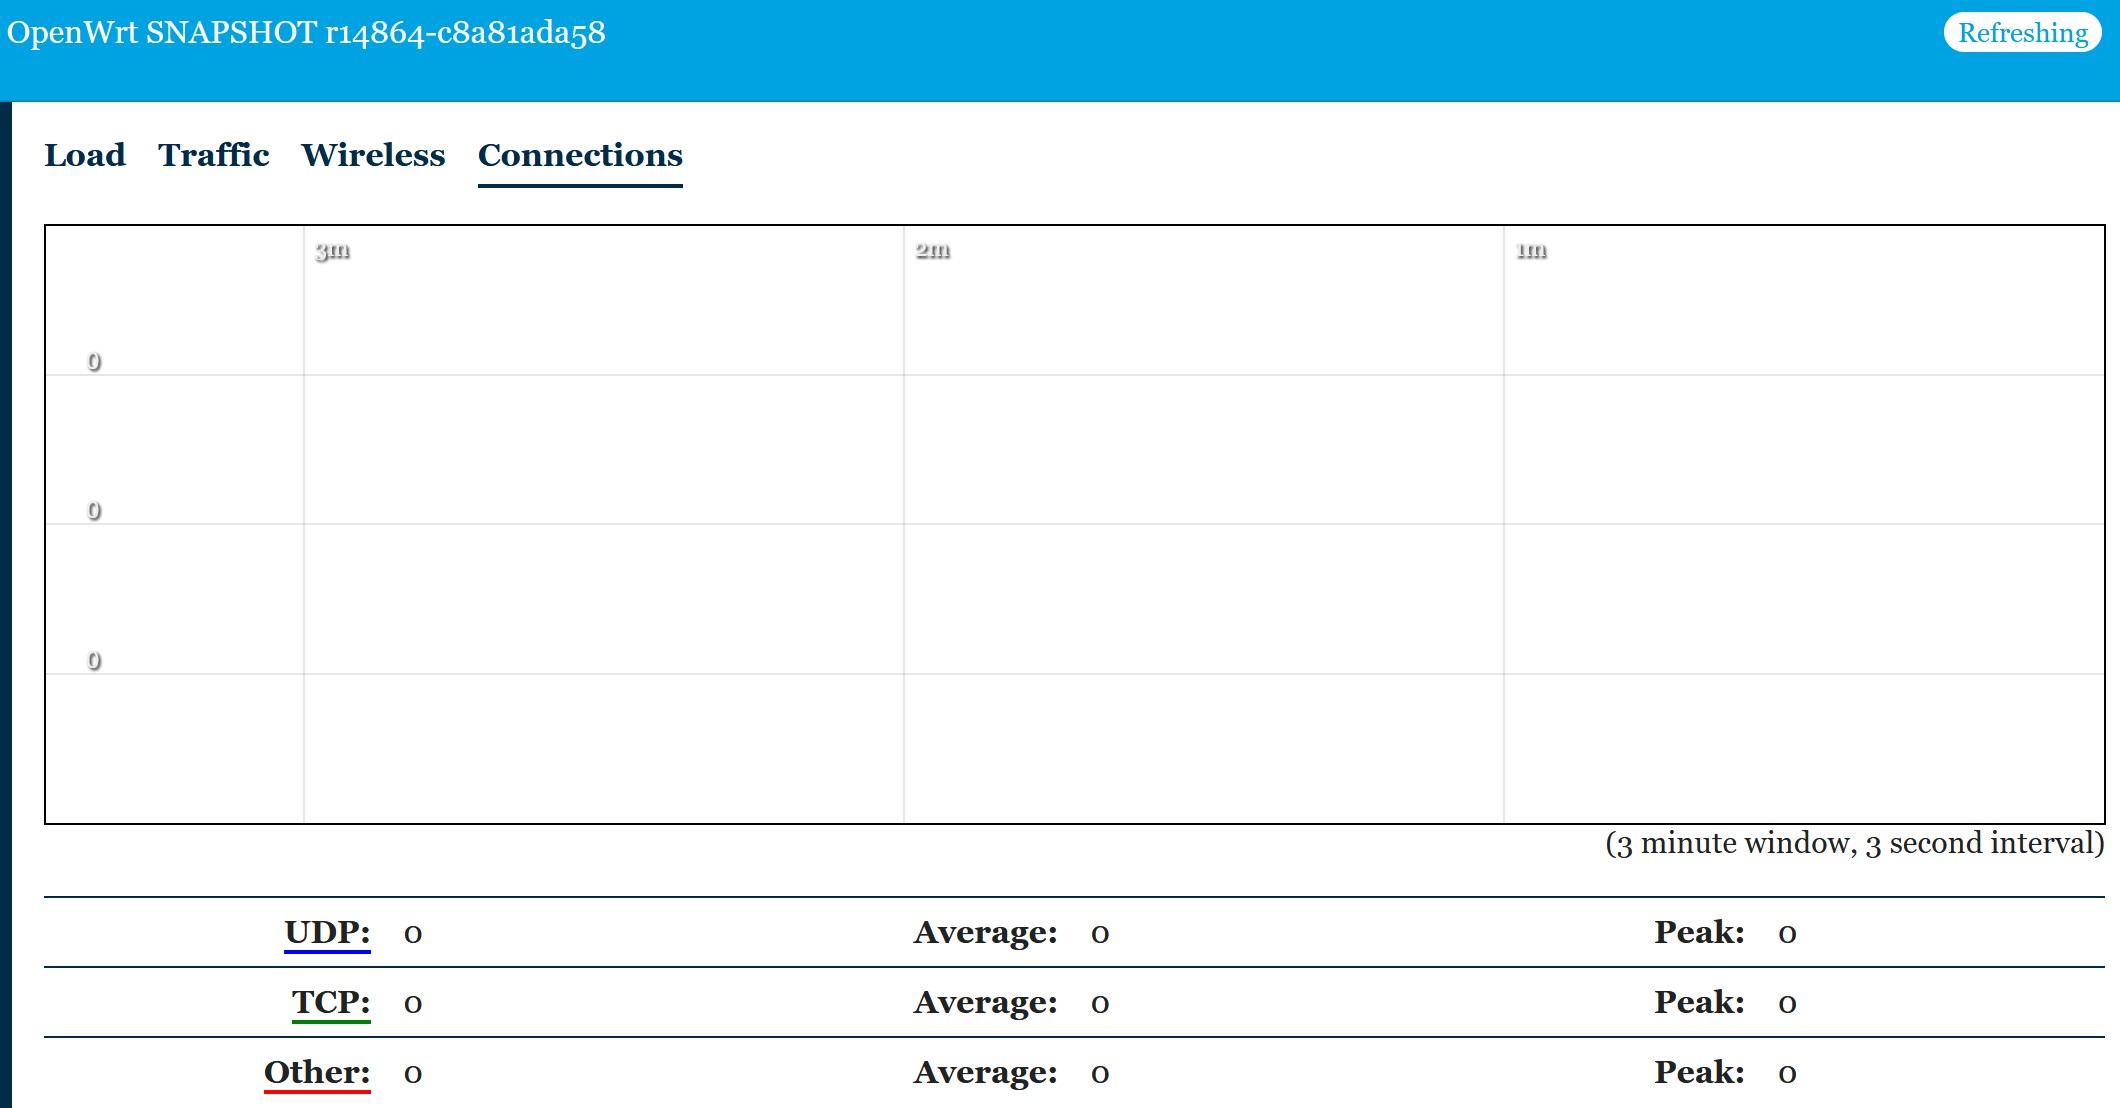The image size is (2120, 1108).
Task: Toggle the TCP graph legend
Action: (332, 1002)
